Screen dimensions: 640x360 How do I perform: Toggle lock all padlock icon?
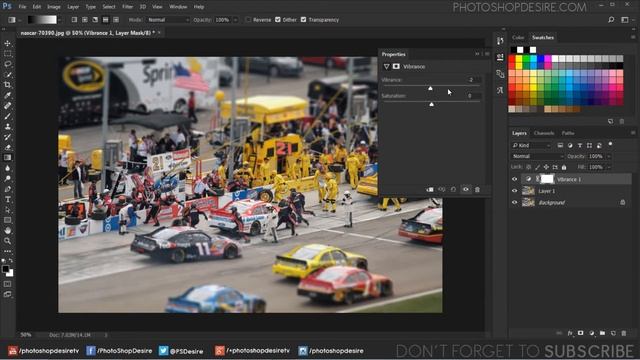564,167
